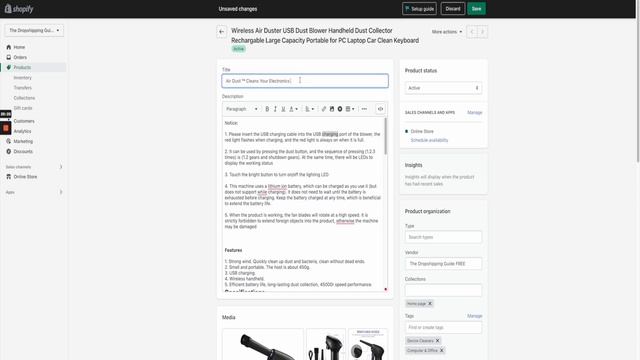The width and height of the screenshot is (640, 360).
Task: Expand Sales channels section arrow
Action: pyautogui.click(x=61, y=167)
